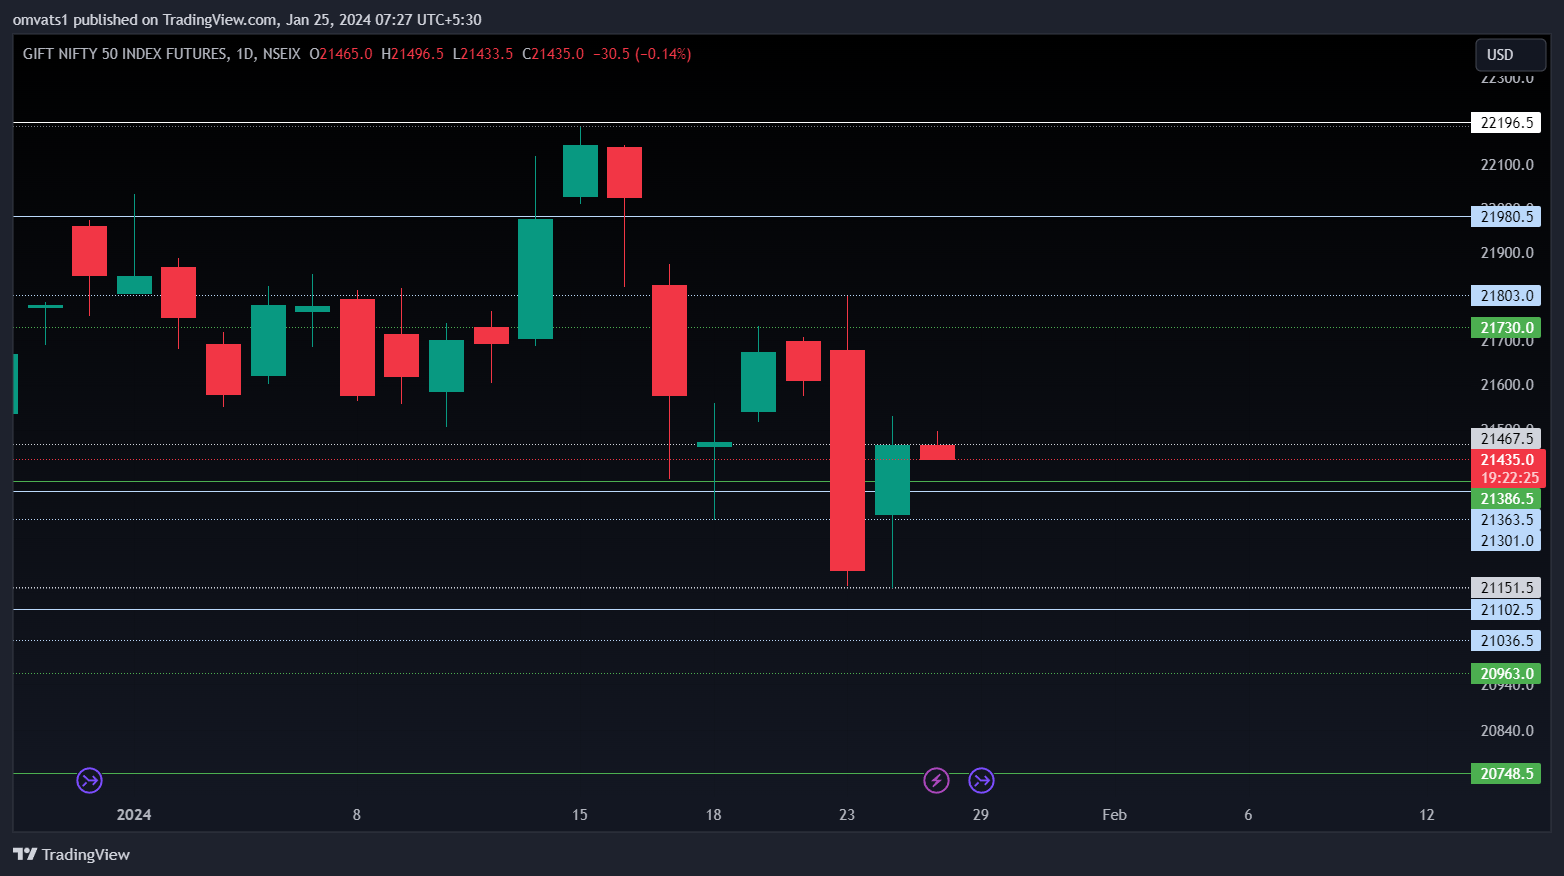This screenshot has width=1564, height=876.
Task: Click the 21900.0 price scale tick
Action: (1507, 252)
